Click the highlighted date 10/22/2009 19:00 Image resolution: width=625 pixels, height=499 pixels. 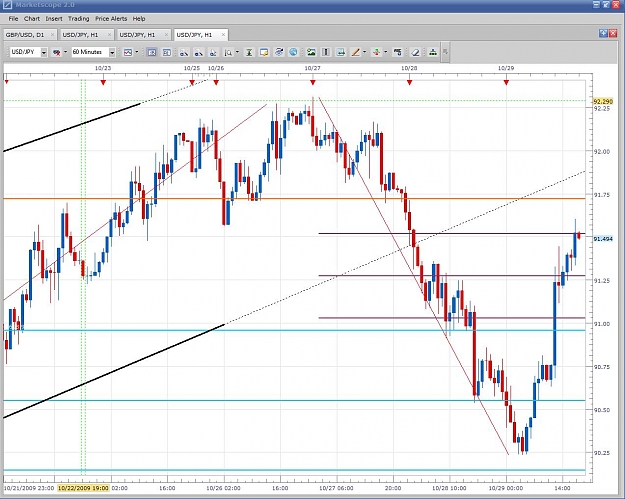pyautogui.click(x=83, y=488)
